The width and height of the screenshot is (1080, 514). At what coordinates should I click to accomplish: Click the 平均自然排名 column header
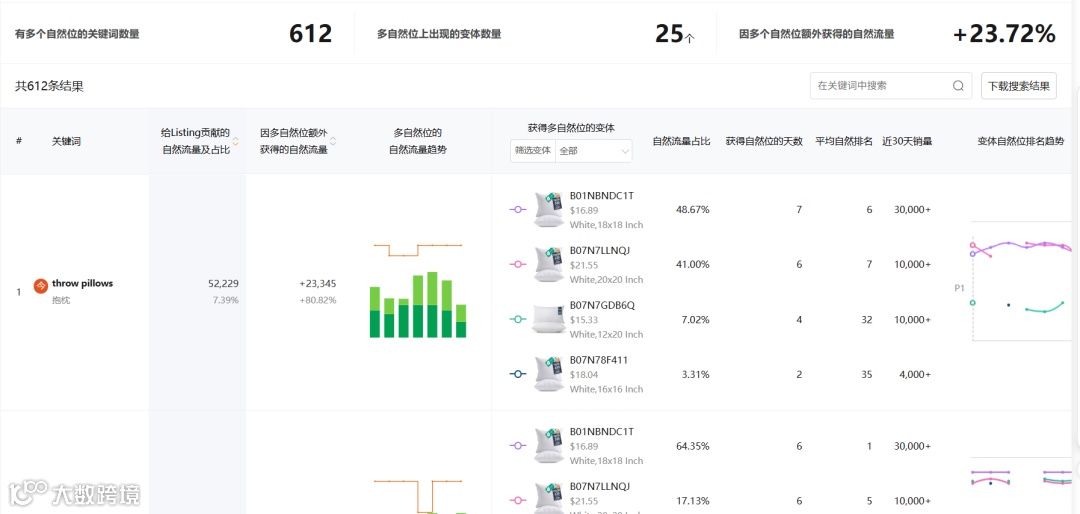(844, 141)
